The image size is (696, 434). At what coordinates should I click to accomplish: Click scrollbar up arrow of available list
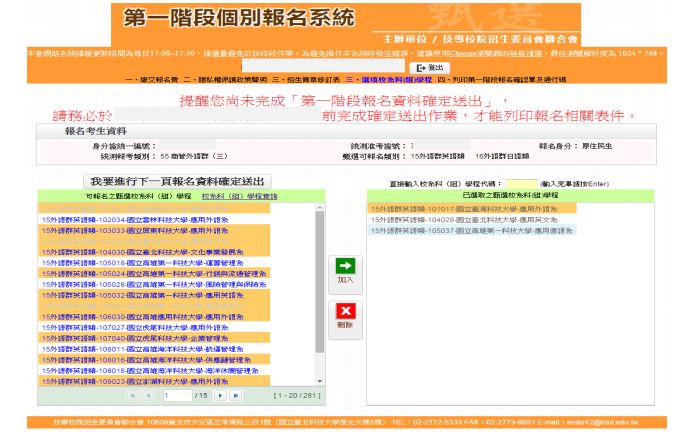320,207
